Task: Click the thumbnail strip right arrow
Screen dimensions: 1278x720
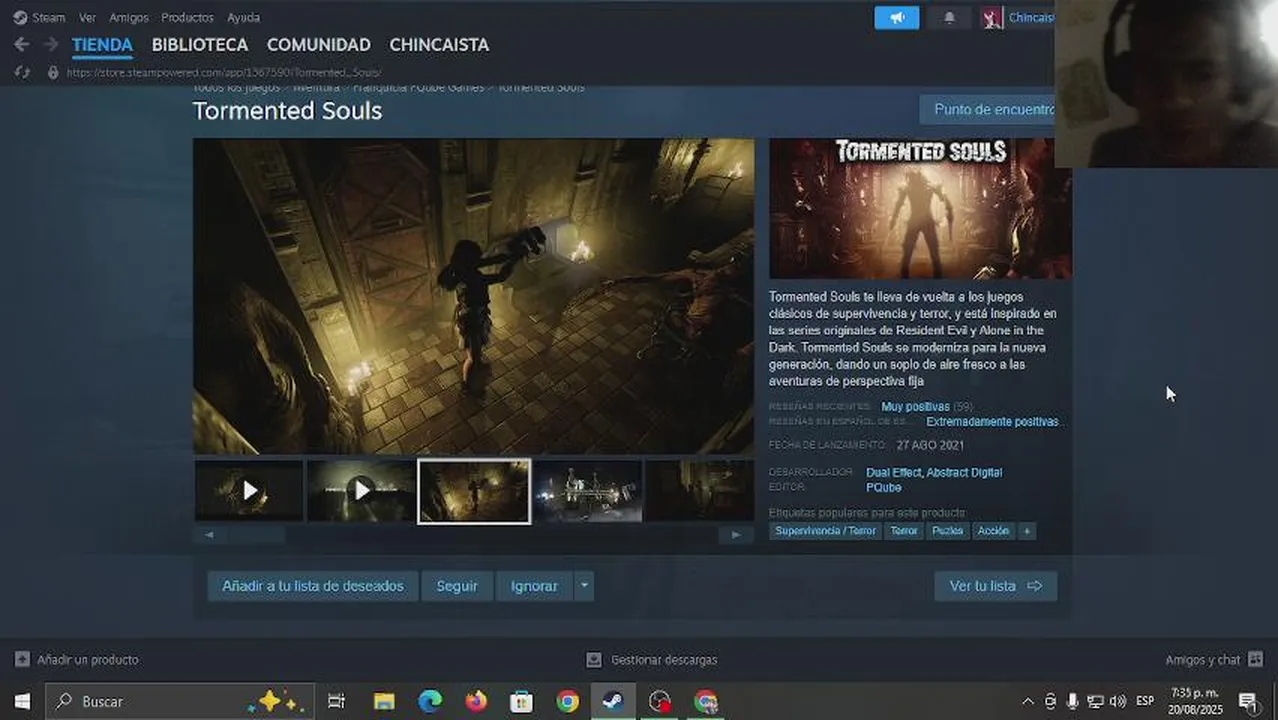Action: coord(736,535)
